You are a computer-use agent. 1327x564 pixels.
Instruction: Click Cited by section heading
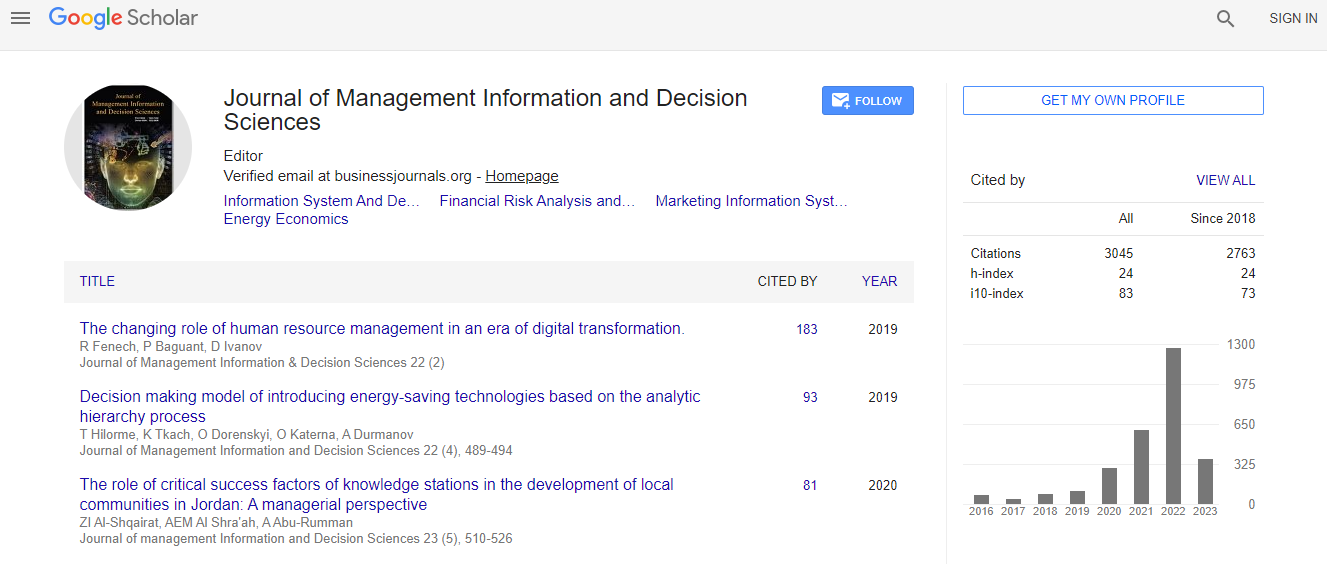[998, 180]
